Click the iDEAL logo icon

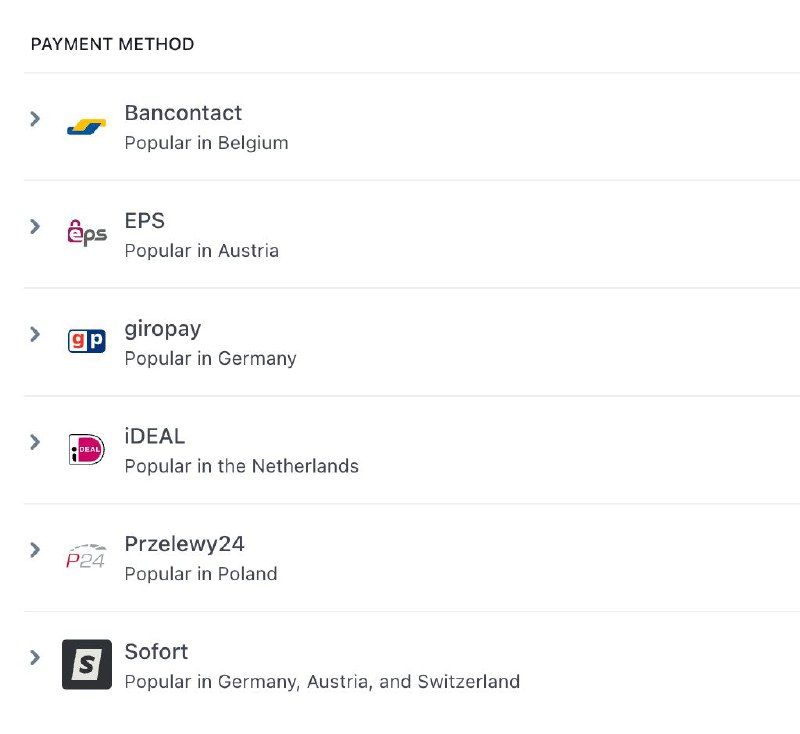(x=86, y=449)
